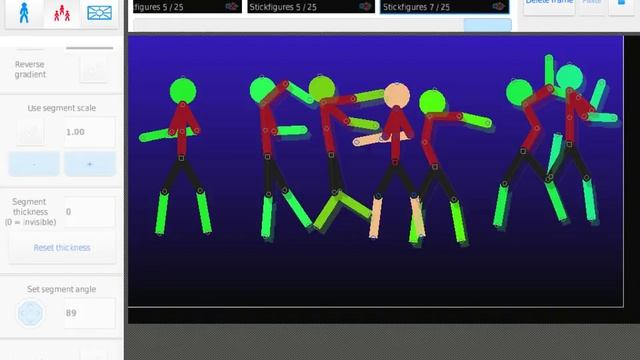
Task: Select the blue single stickfigure tools tab
Action: [x=24, y=13]
